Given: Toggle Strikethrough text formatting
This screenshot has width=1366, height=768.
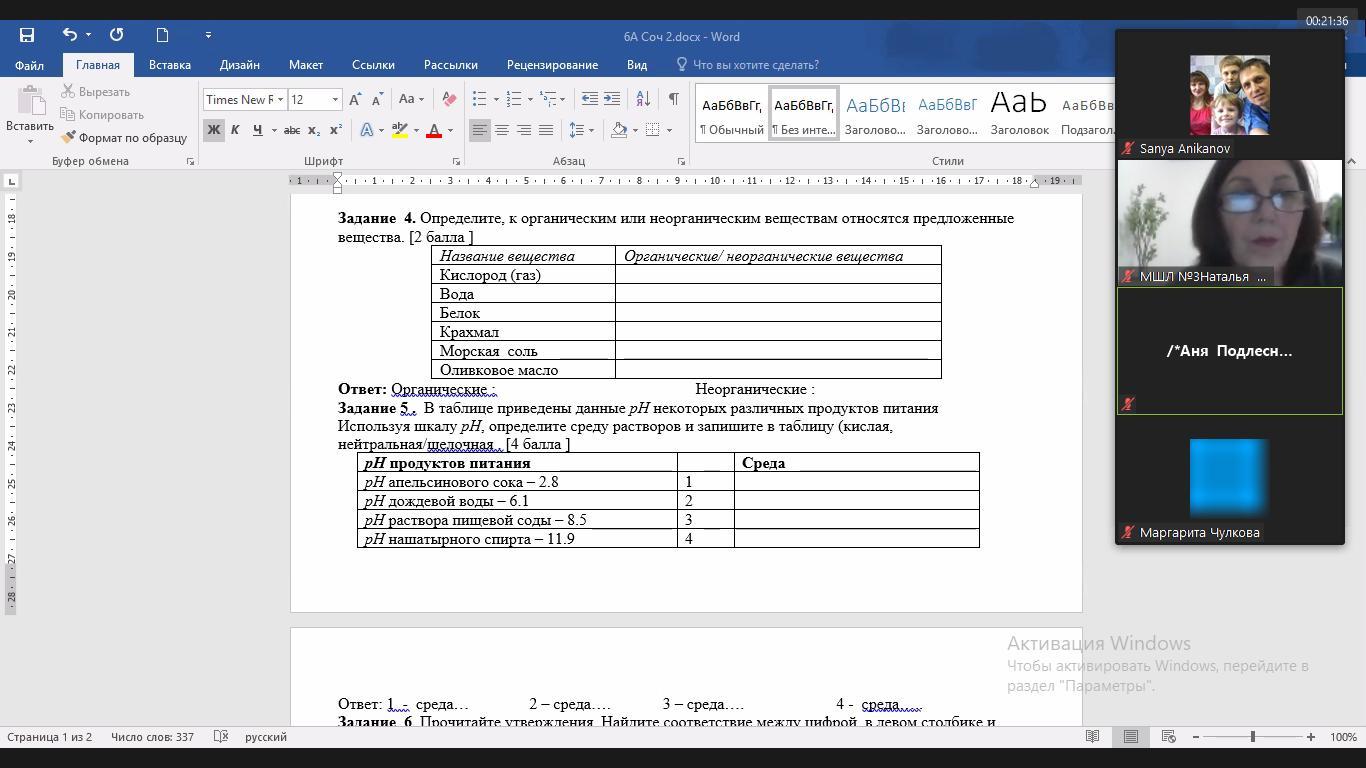Looking at the screenshot, I should [292, 130].
